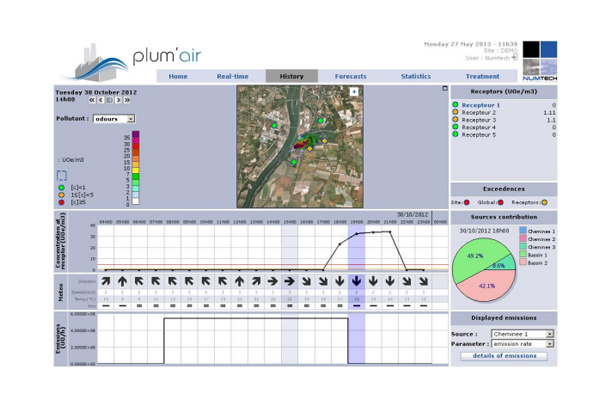Click the wind direction arrow at 19h00

click(355, 282)
